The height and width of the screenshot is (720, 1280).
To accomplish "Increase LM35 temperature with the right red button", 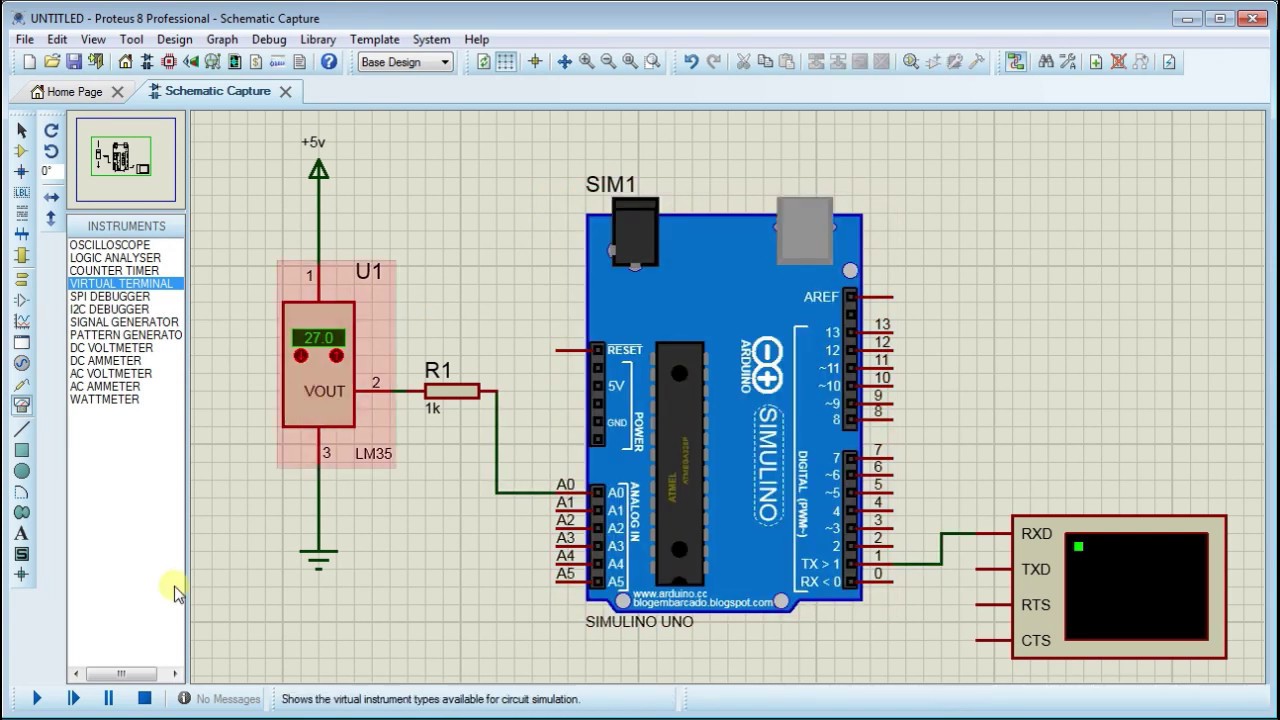I will tap(336, 356).
